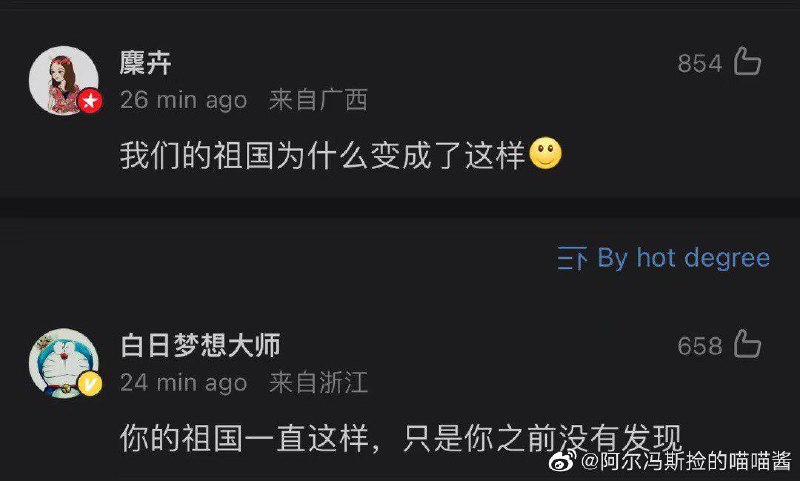800x481 pixels.
Task: Click the 来自广西 location label
Action: tap(318, 100)
